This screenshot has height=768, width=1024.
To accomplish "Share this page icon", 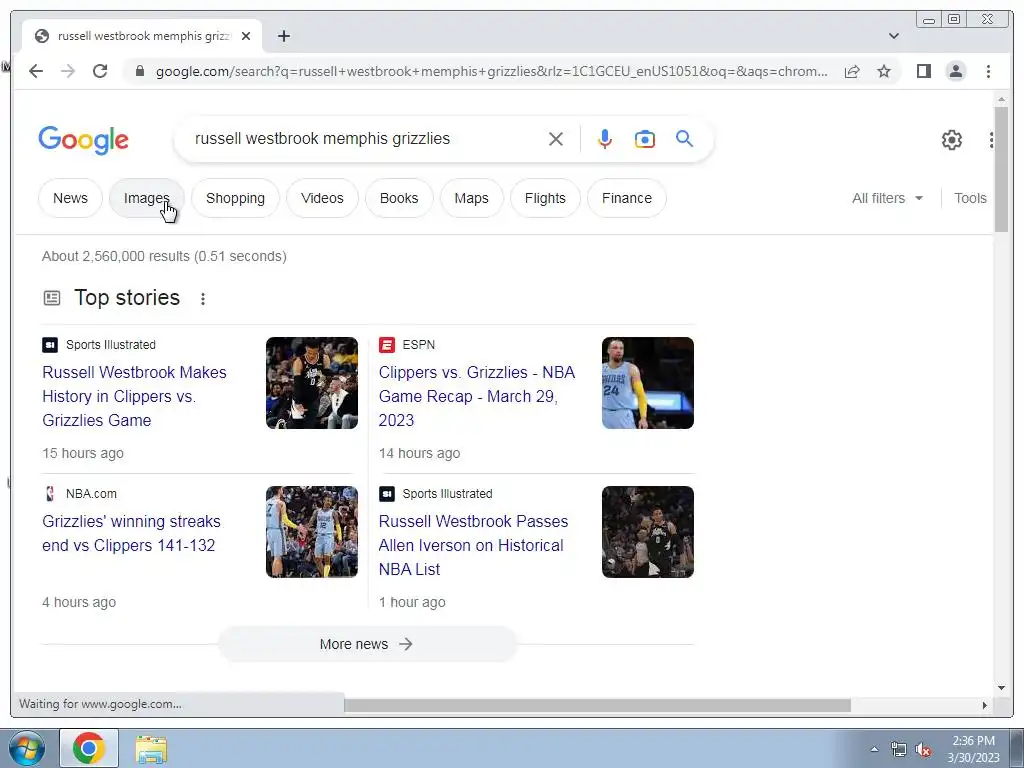I will pyautogui.click(x=852, y=71).
